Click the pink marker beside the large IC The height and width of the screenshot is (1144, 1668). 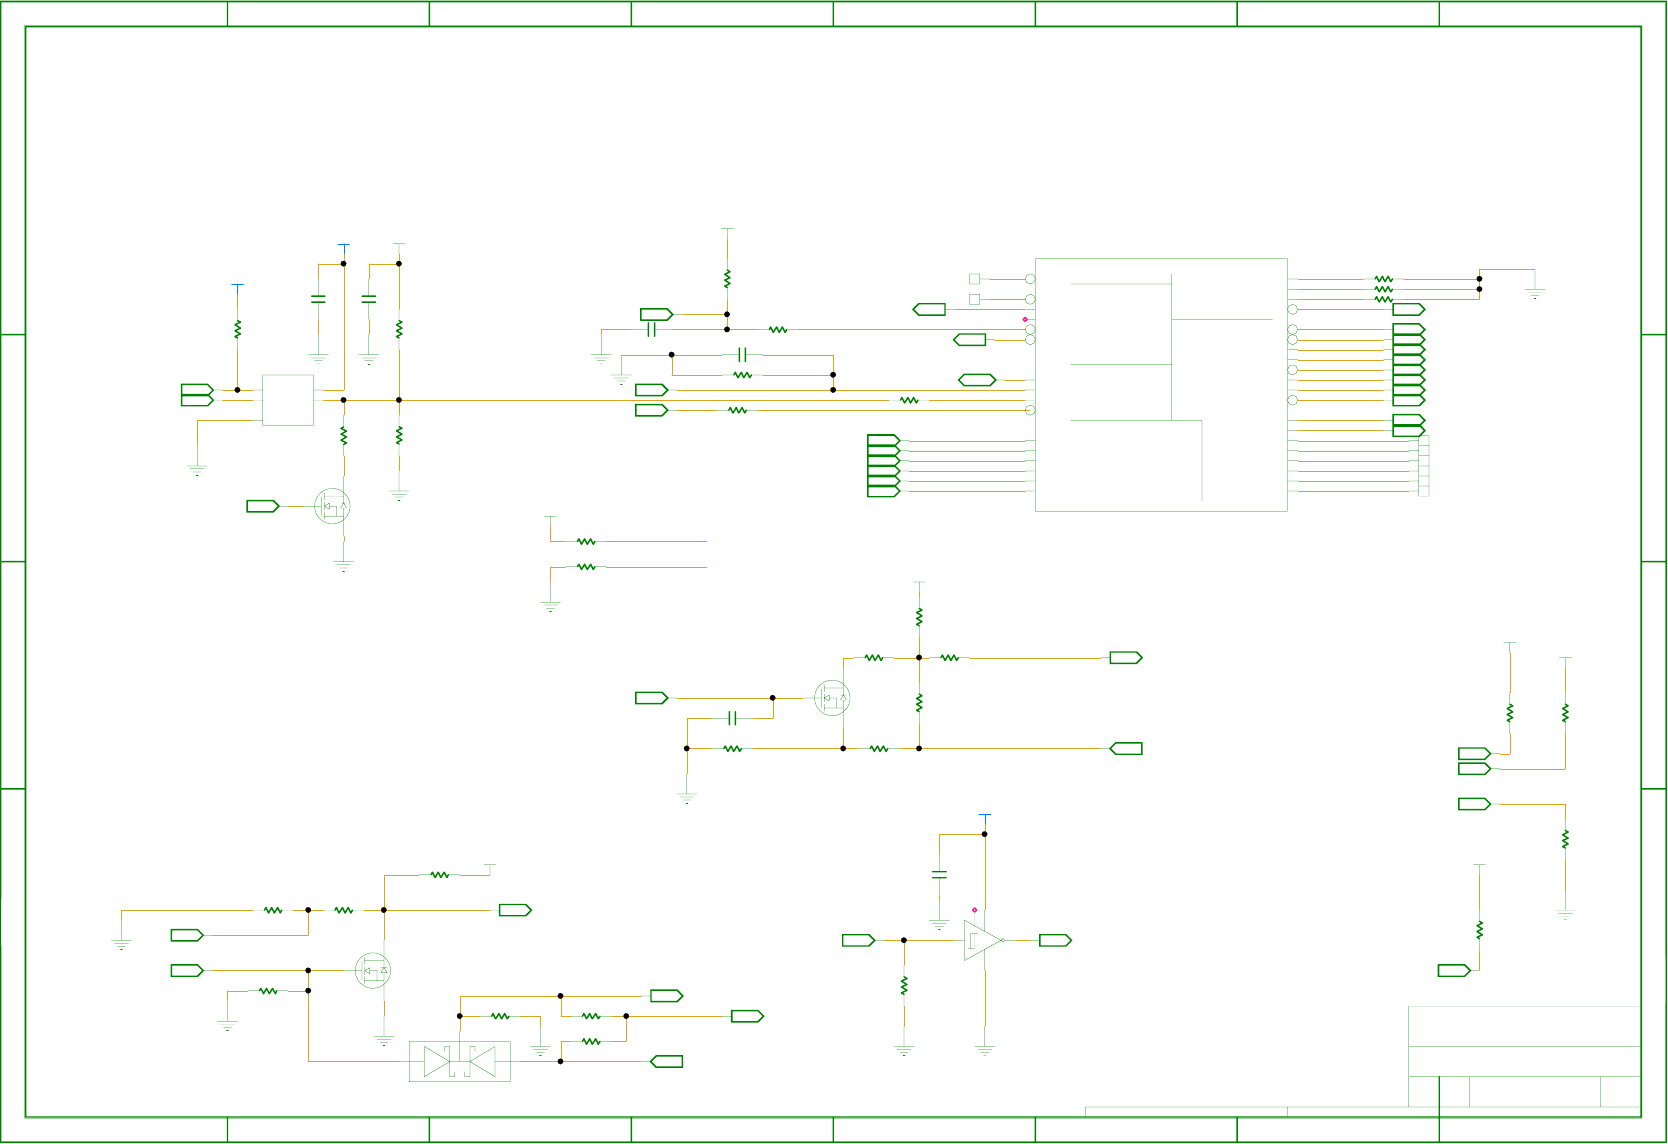(x=1025, y=319)
